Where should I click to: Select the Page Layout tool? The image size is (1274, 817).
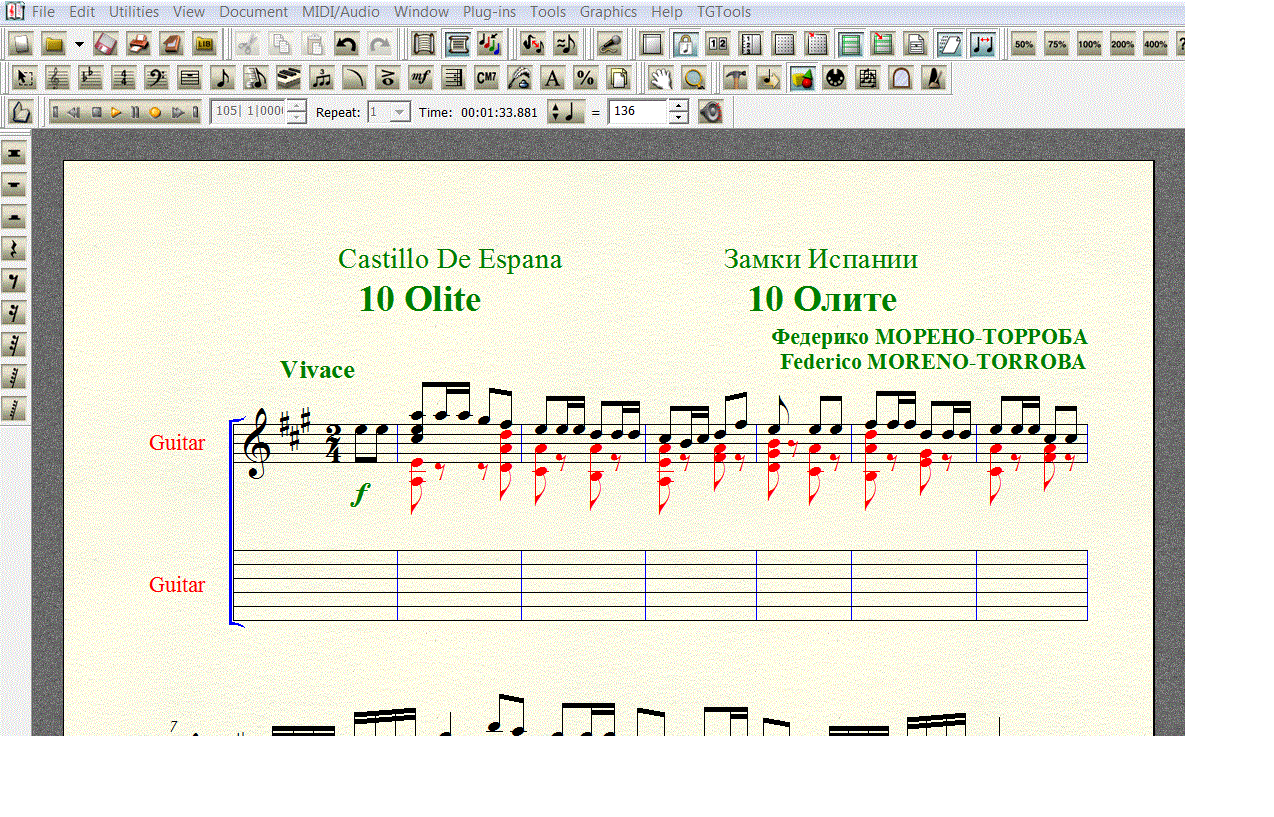[618, 78]
